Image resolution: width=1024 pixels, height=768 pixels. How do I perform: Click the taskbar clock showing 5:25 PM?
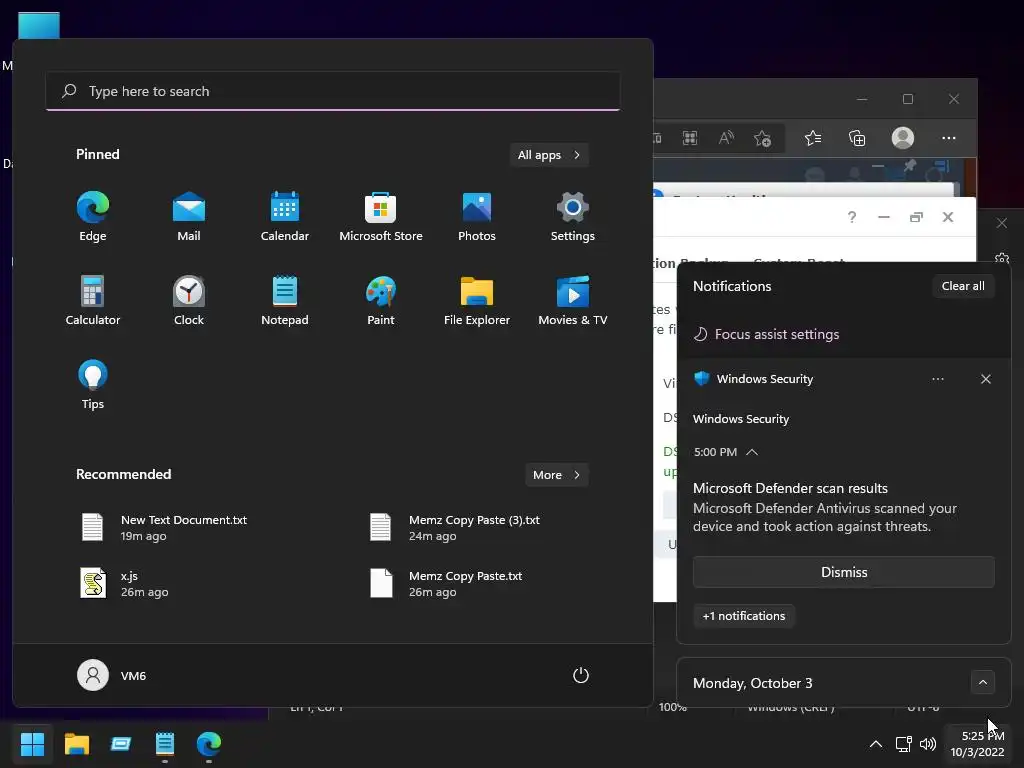pos(977,744)
